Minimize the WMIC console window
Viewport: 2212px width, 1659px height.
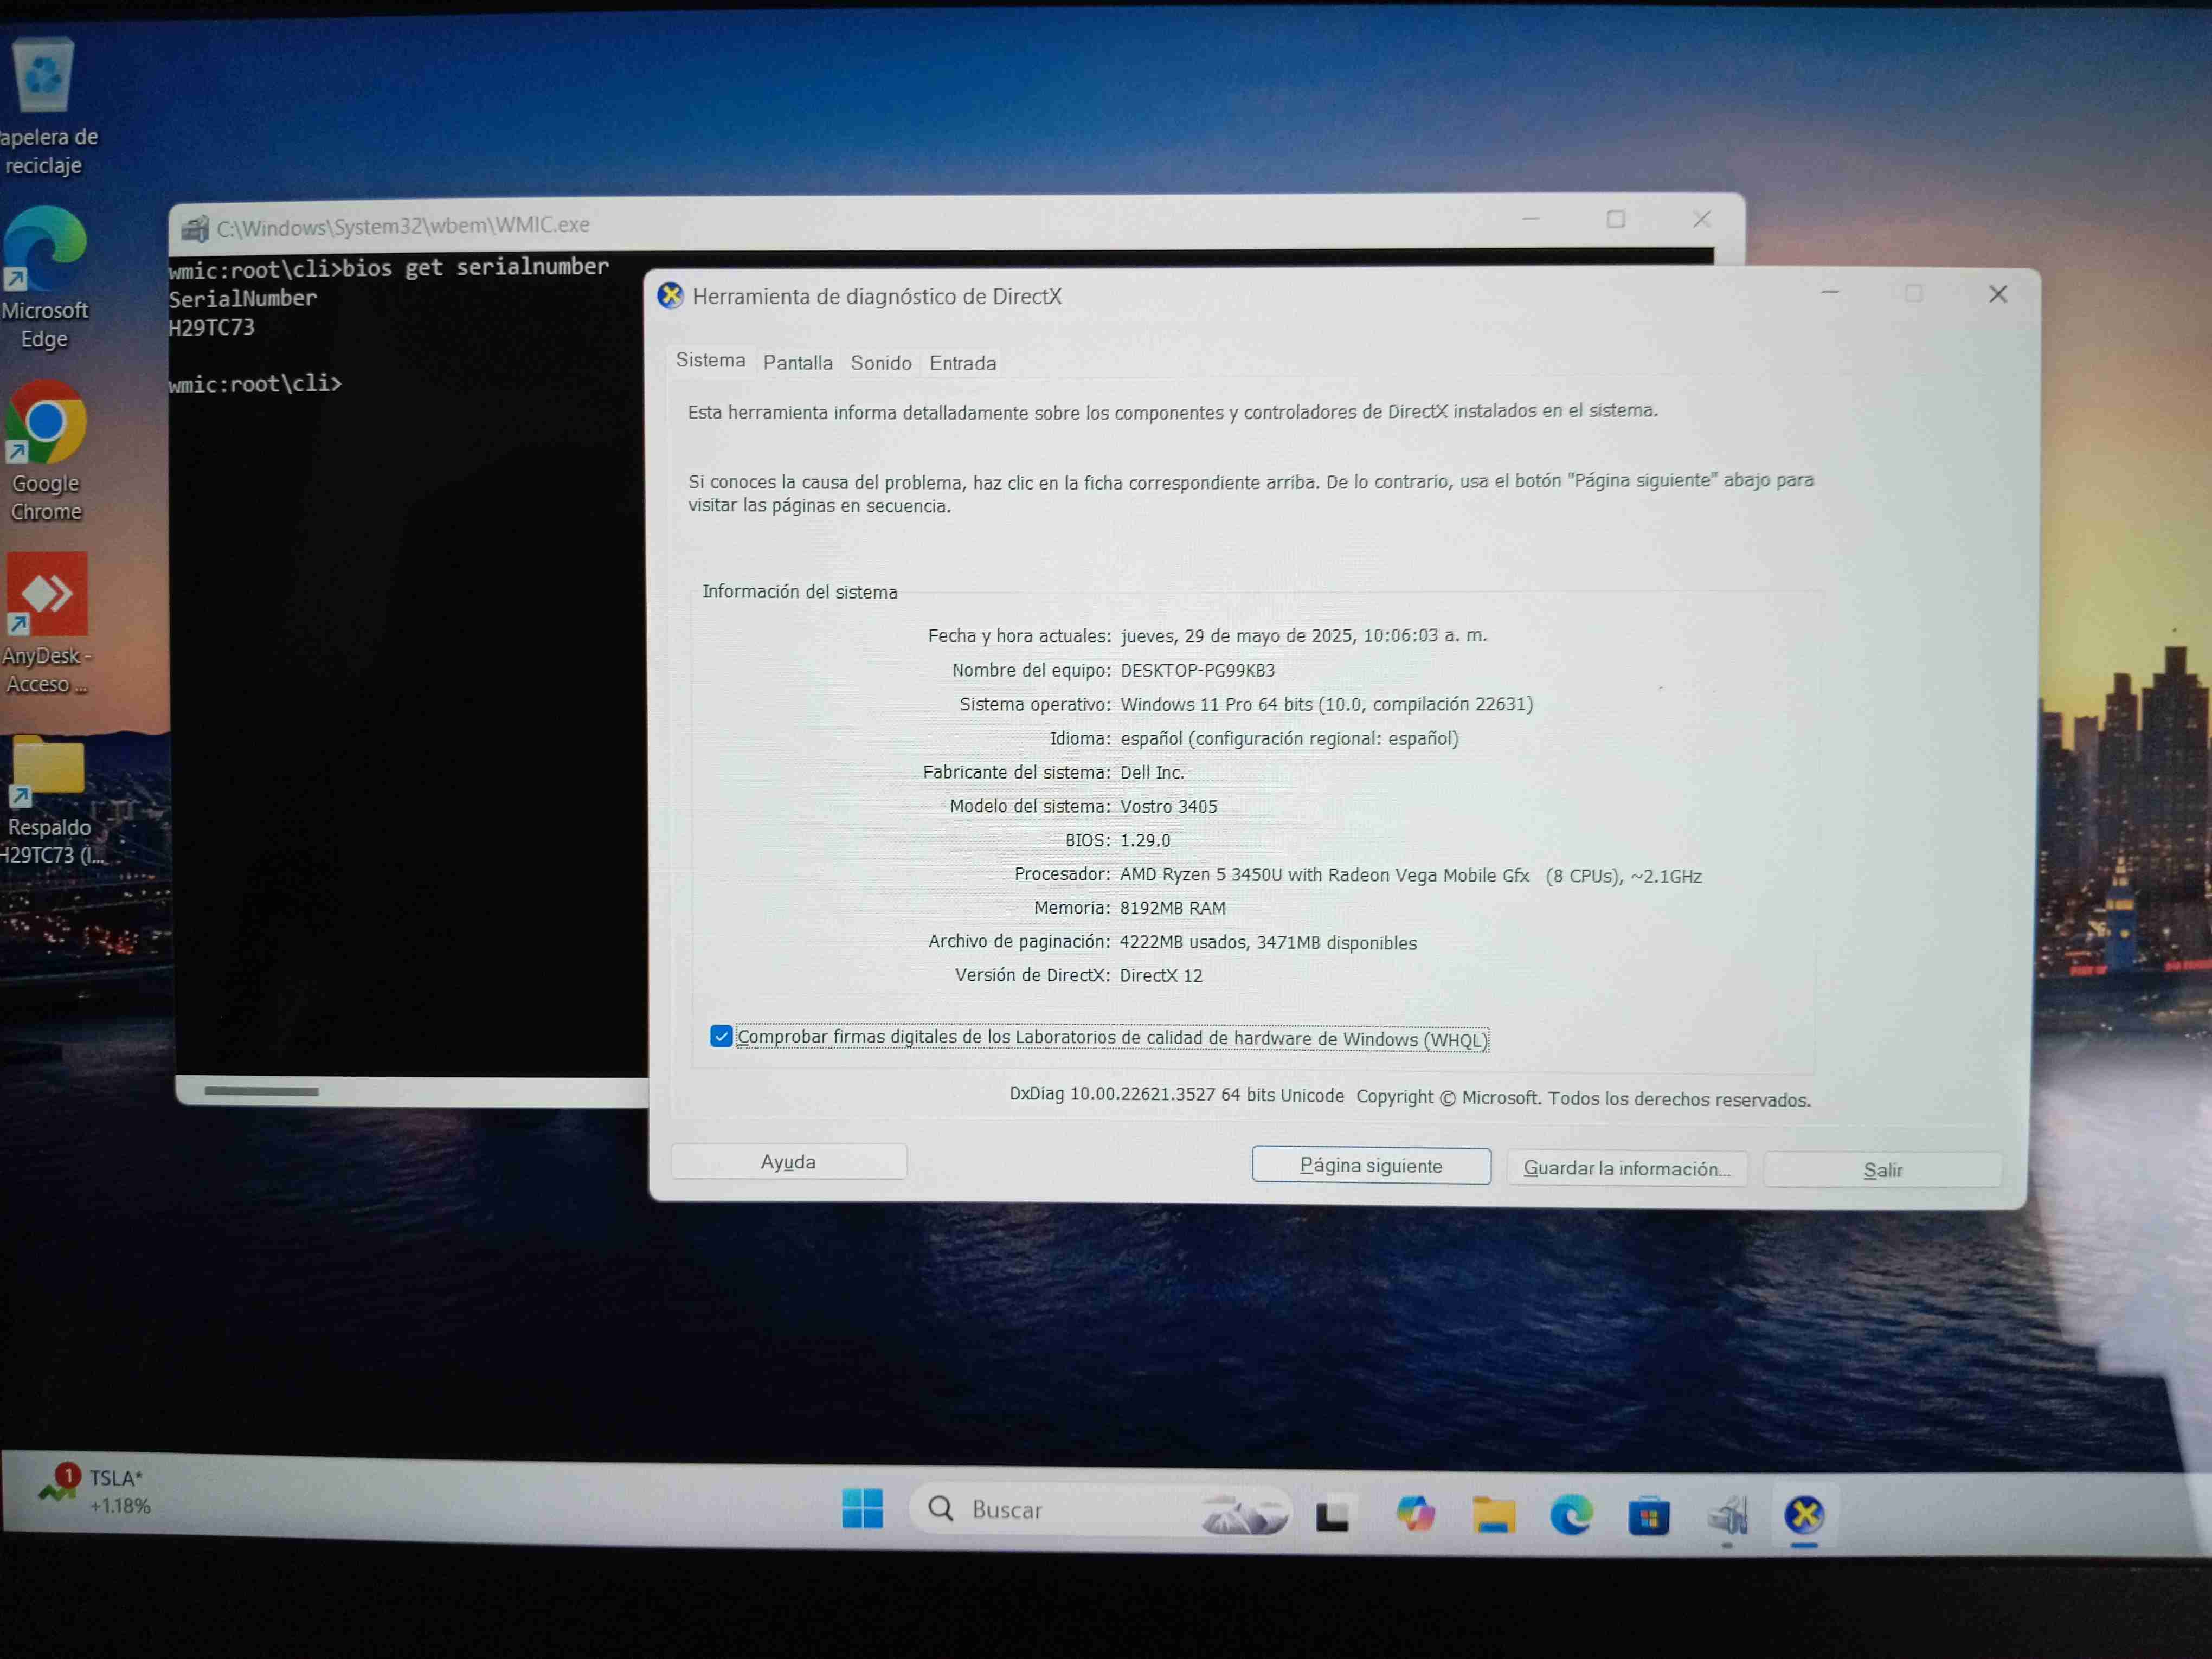click(1531, 219)
